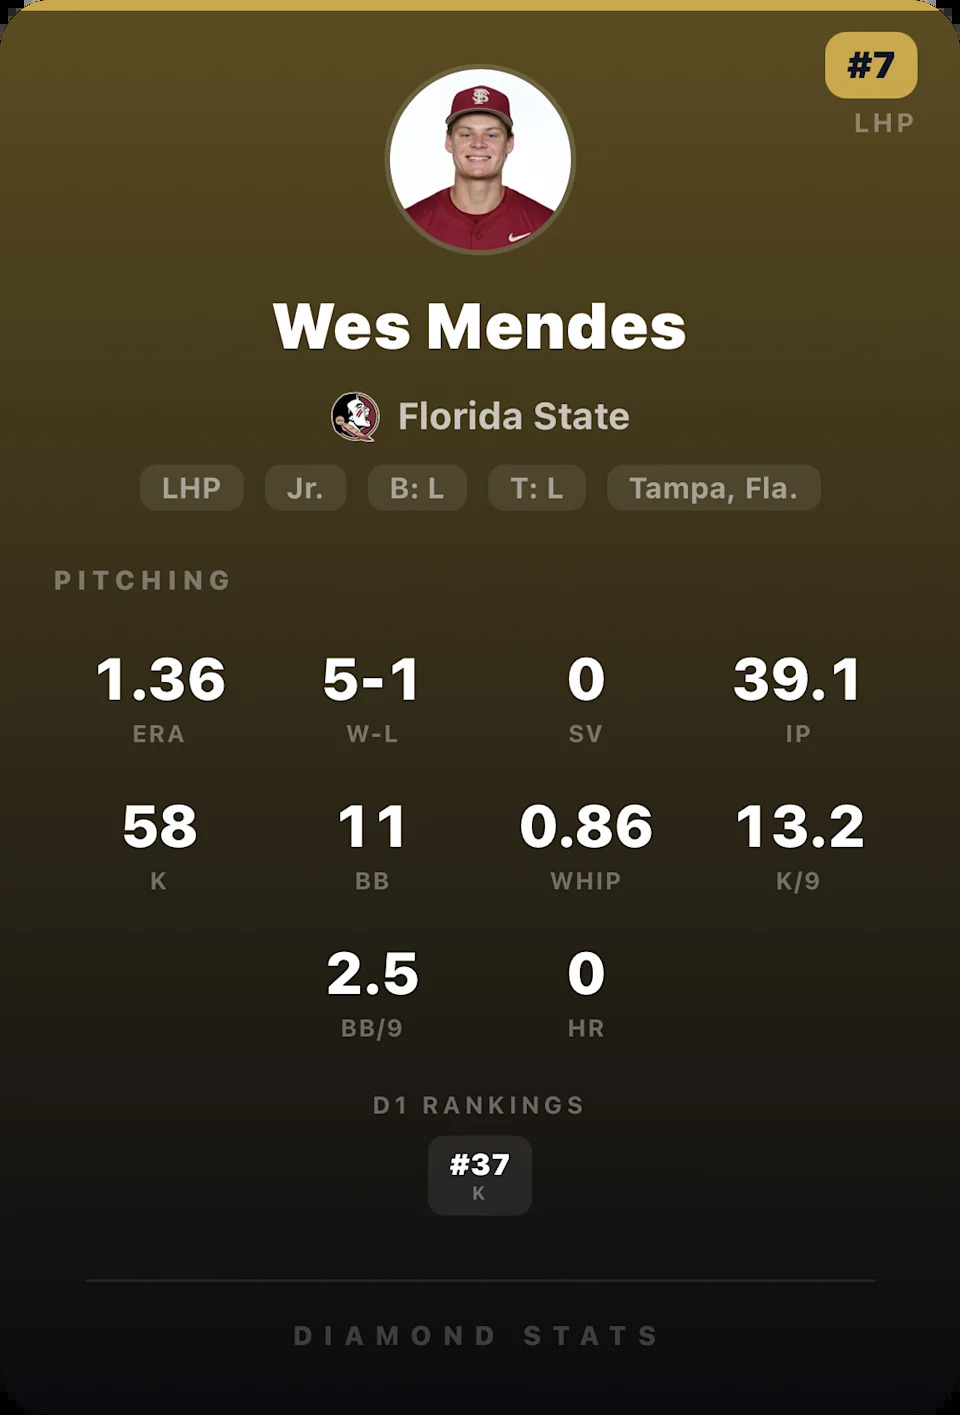Tap the Tampa, Fla. hometown chip

713,488
